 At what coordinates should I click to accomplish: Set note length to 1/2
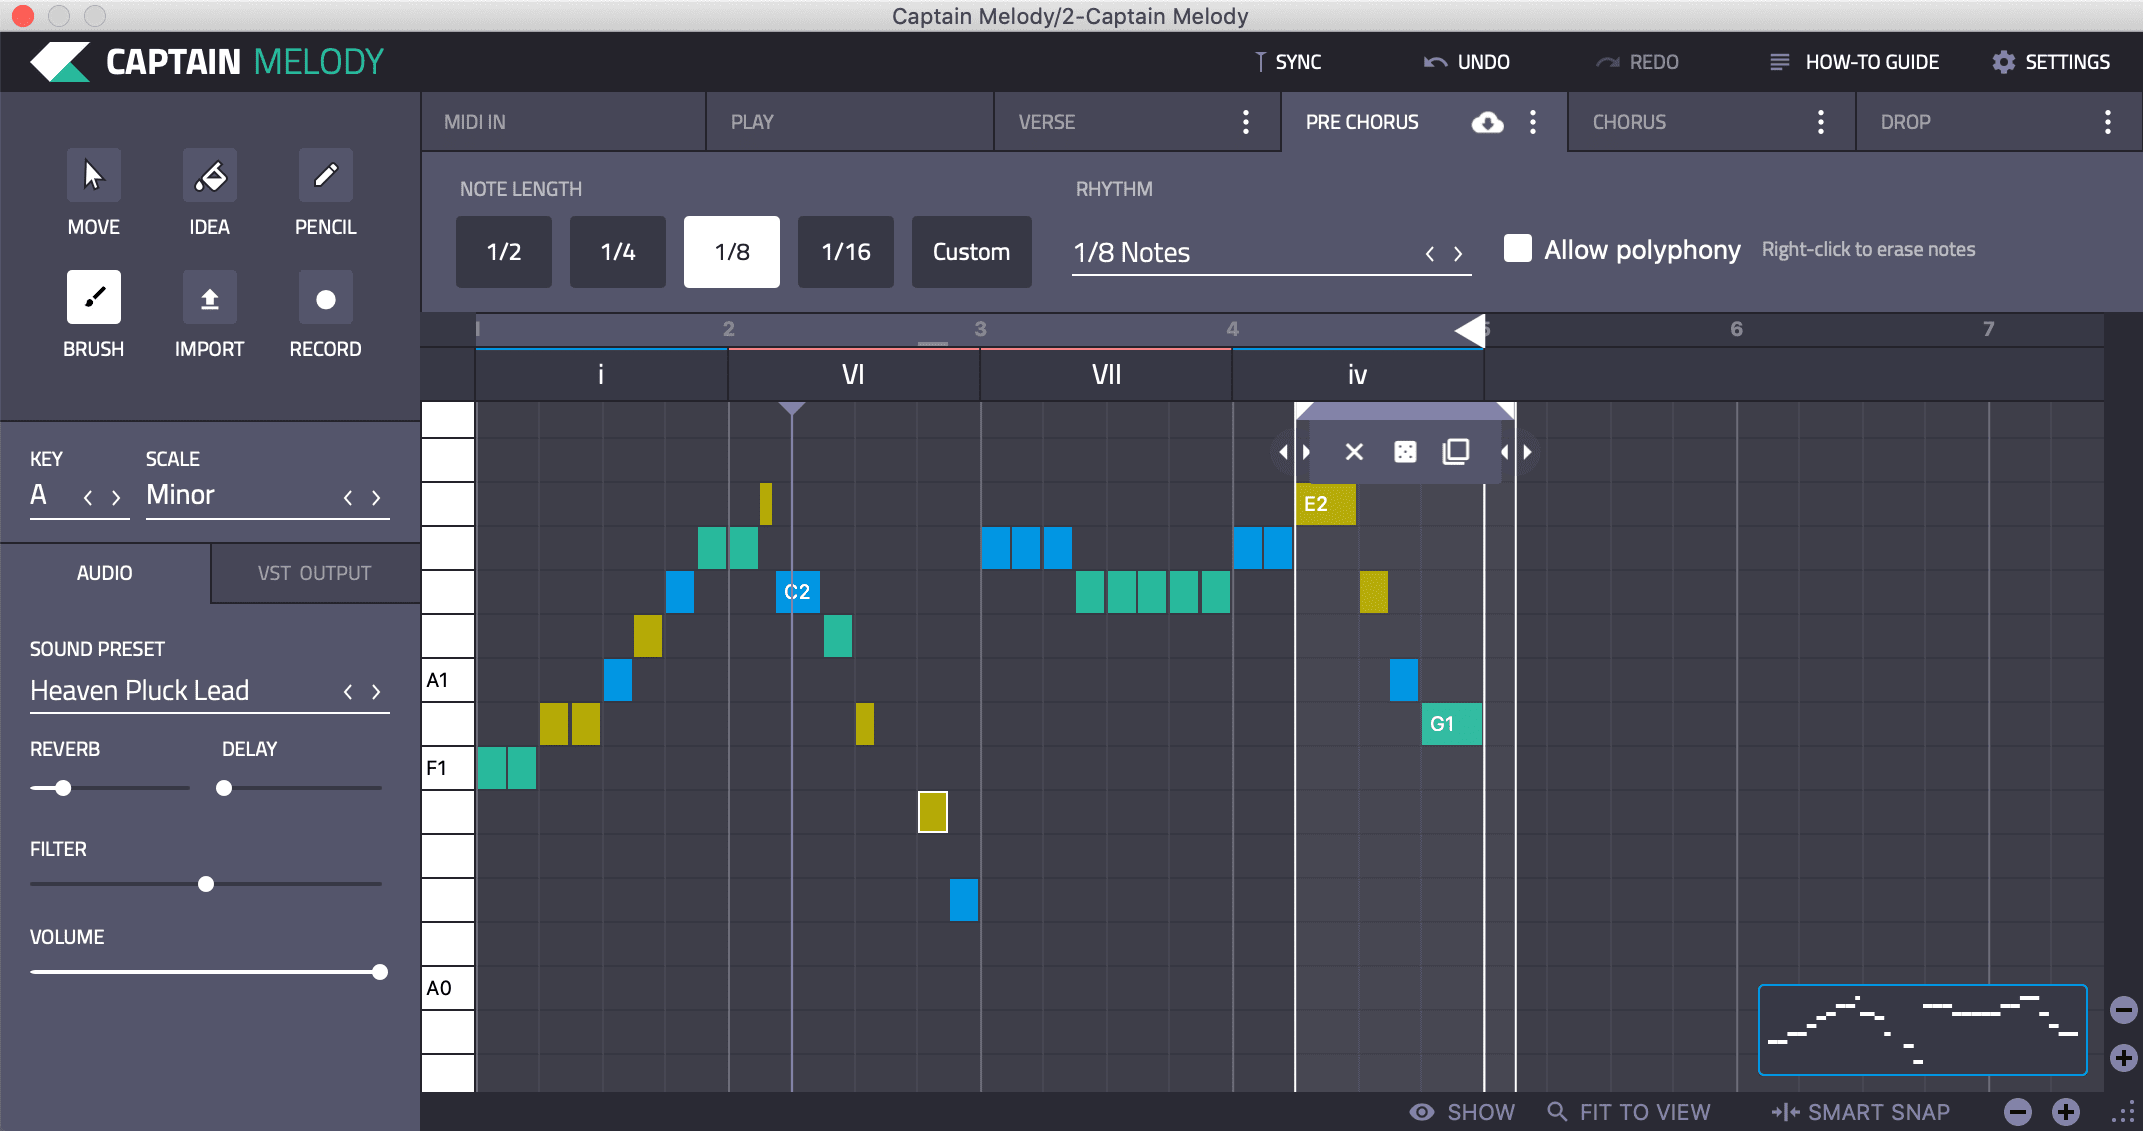(504, 252)
